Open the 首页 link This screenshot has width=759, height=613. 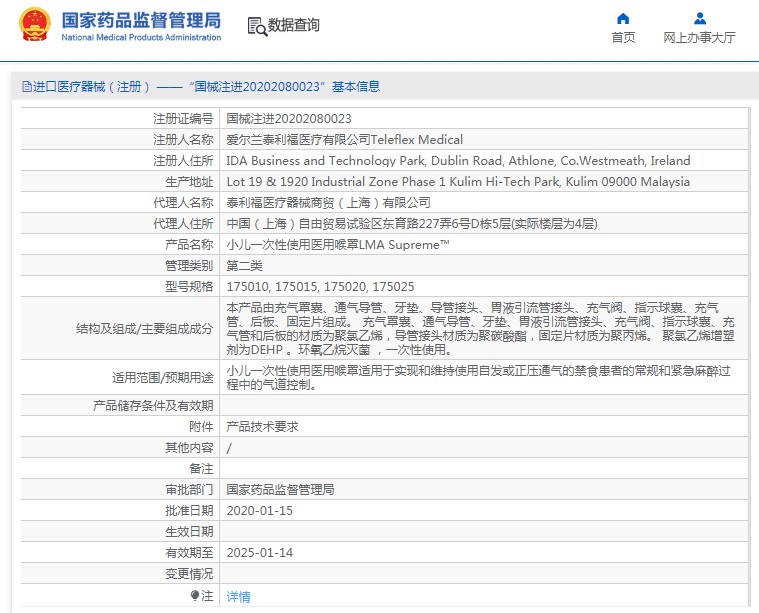click(623, 37)
